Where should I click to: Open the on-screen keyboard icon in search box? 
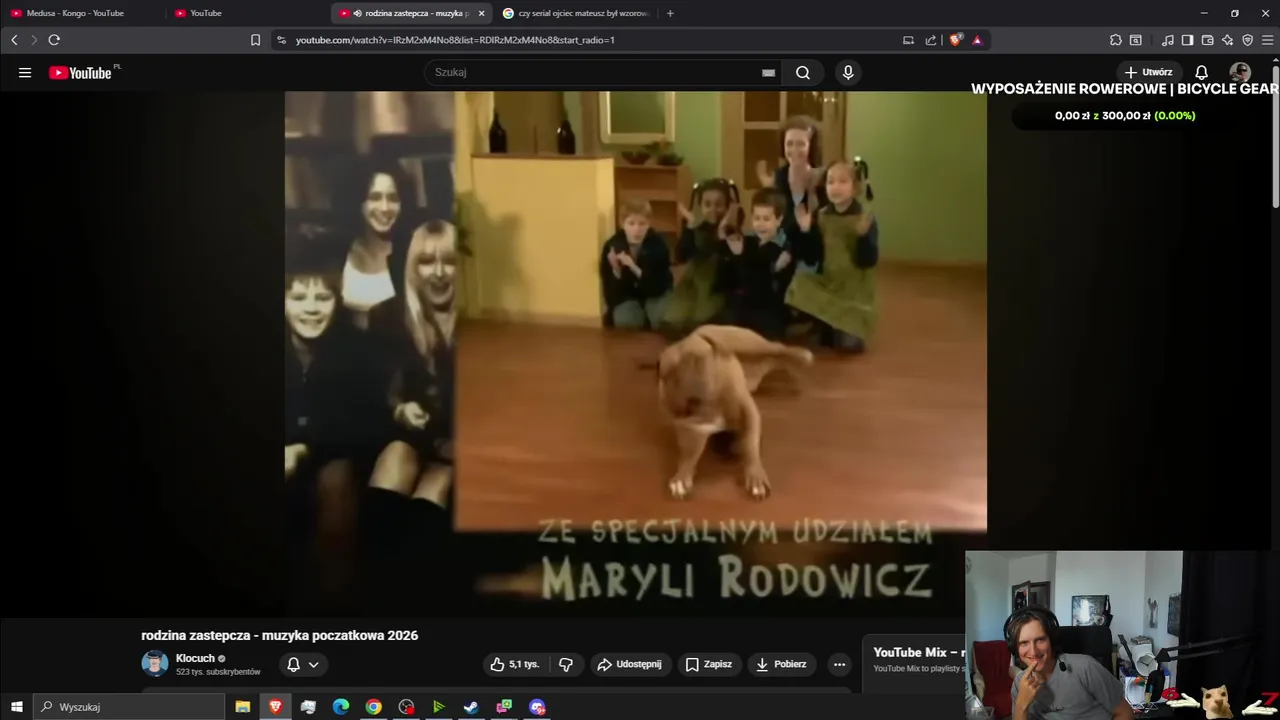click(768, 72)
